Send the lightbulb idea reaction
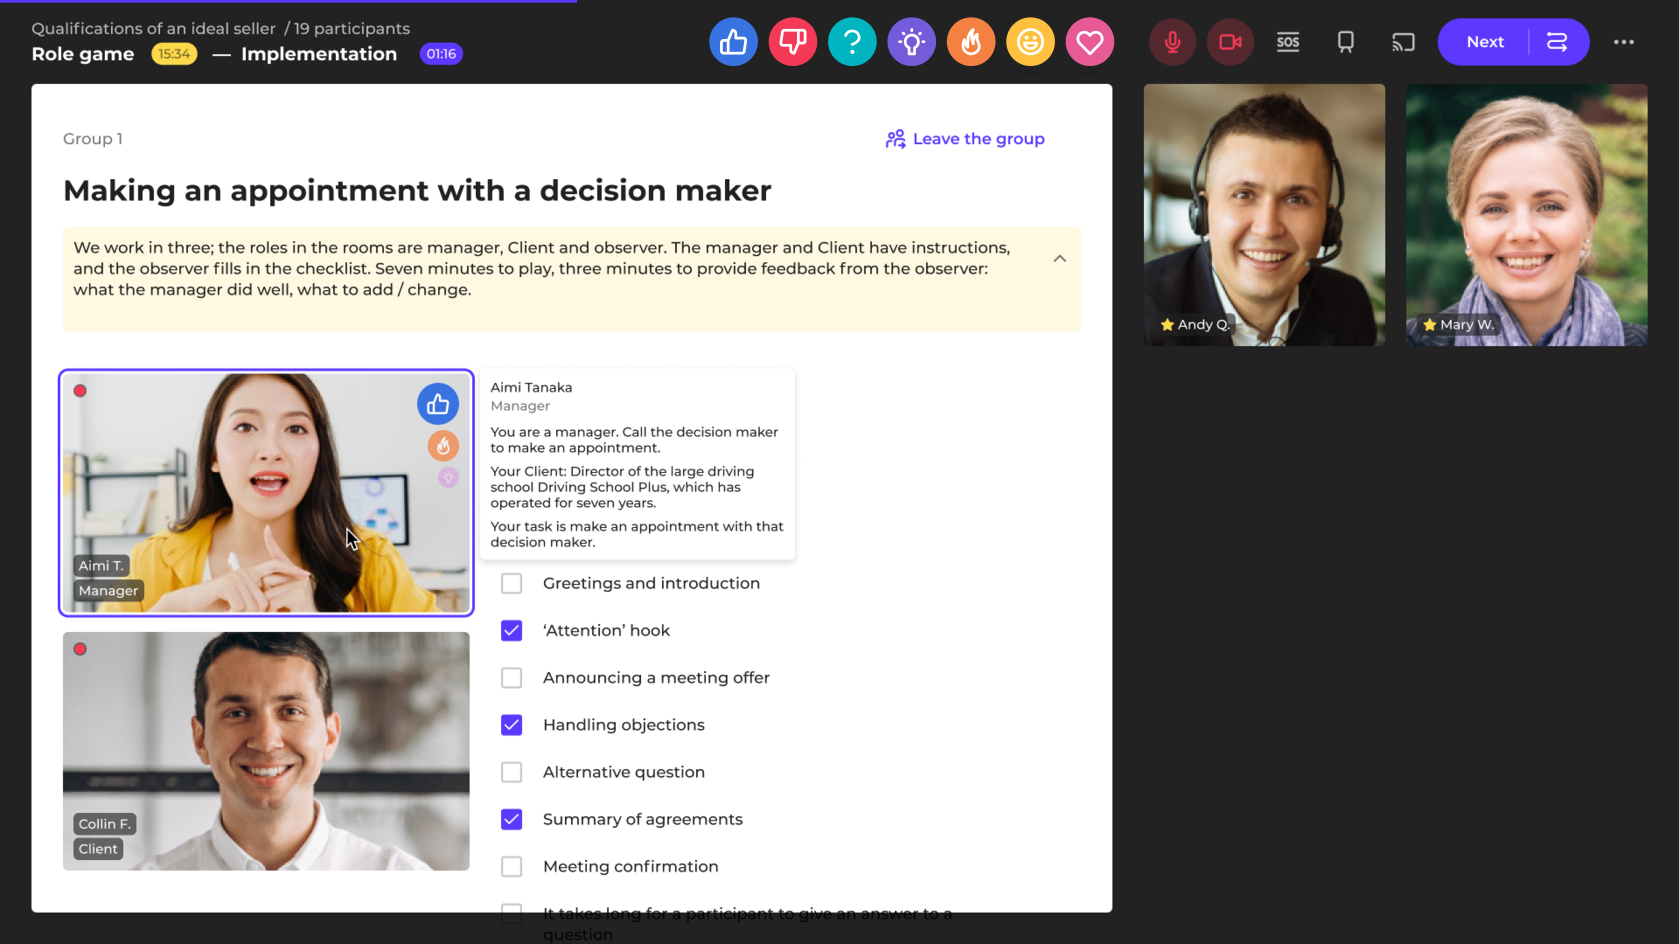 (911, 42)
